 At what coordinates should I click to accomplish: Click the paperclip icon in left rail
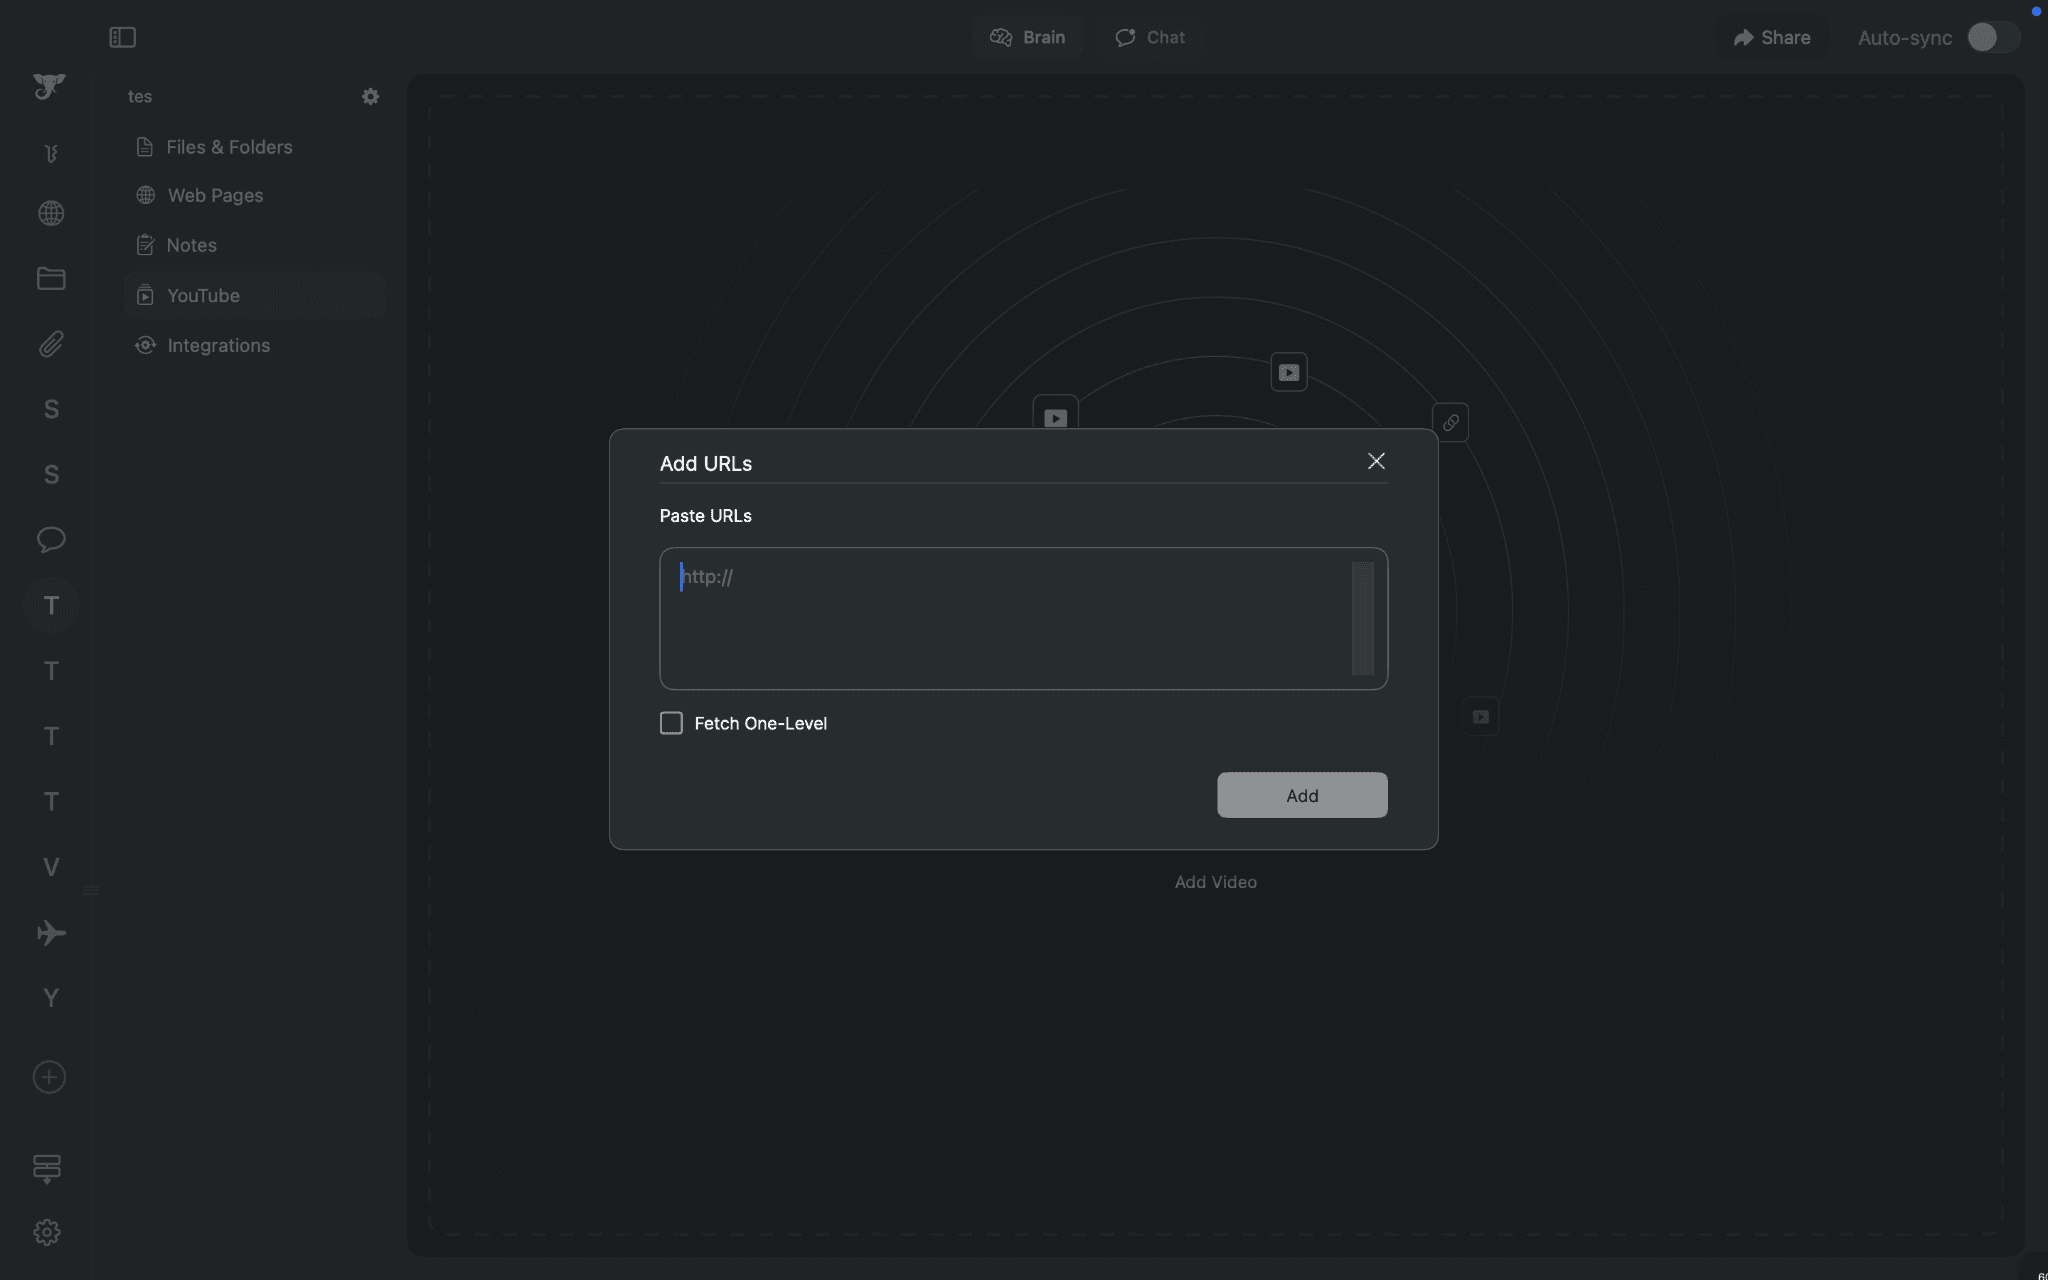tap(51, 344)
